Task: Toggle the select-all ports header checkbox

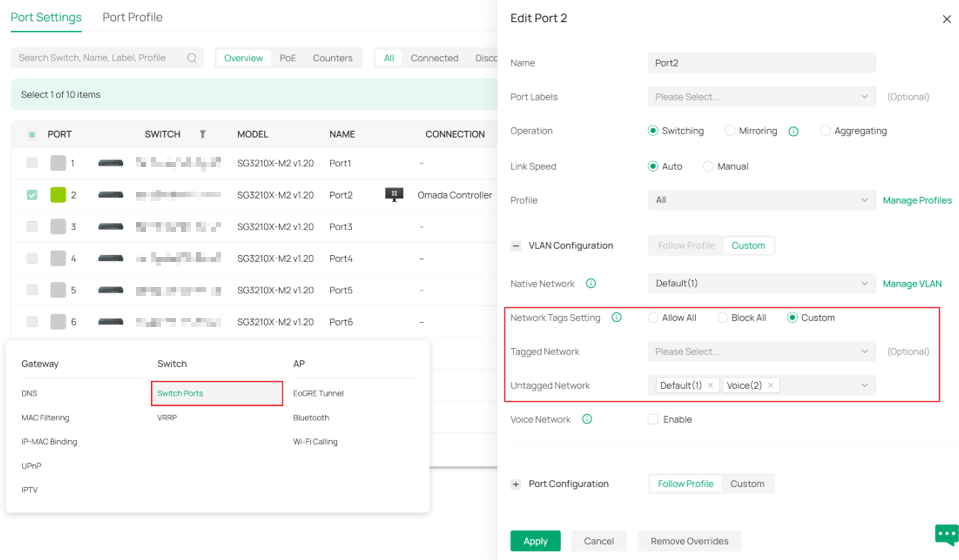Action: 32,134
